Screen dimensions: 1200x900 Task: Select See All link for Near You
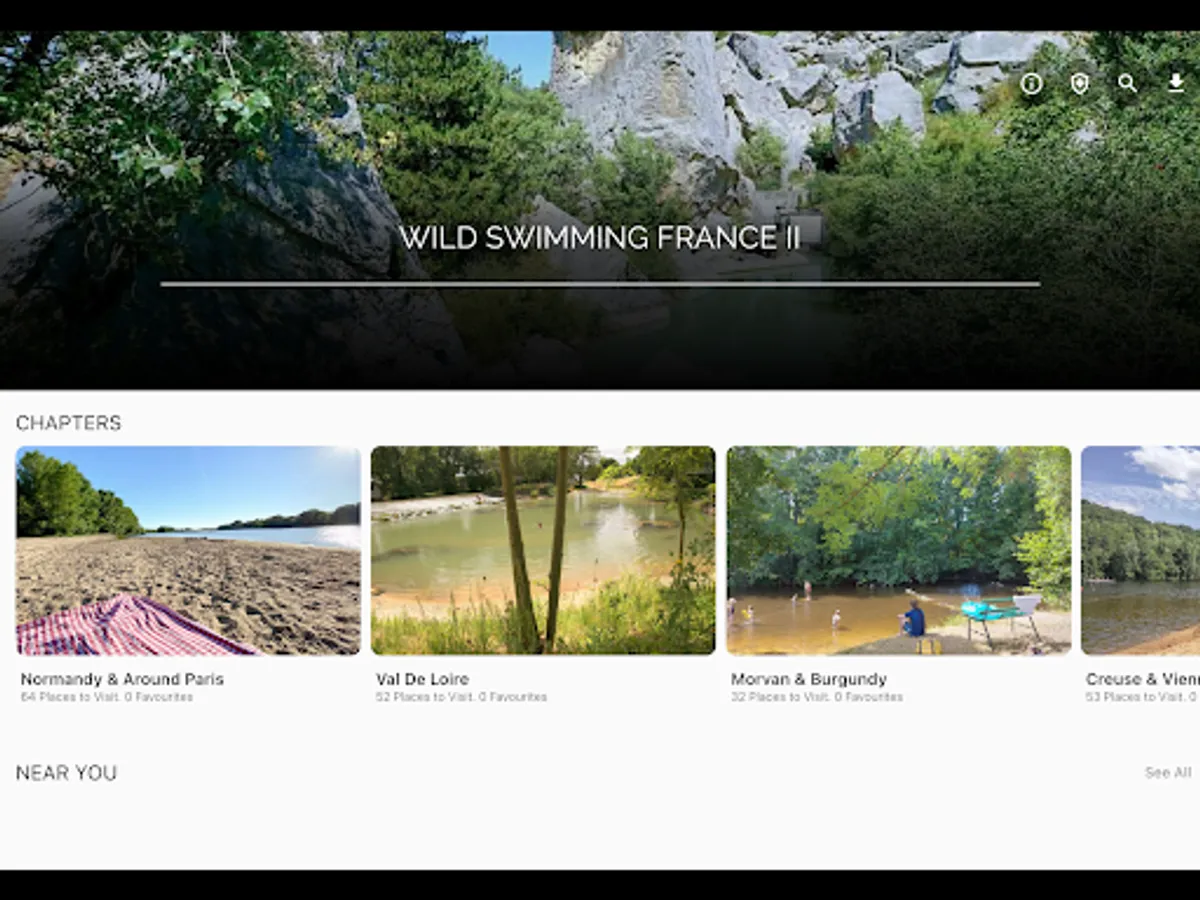1168,773
